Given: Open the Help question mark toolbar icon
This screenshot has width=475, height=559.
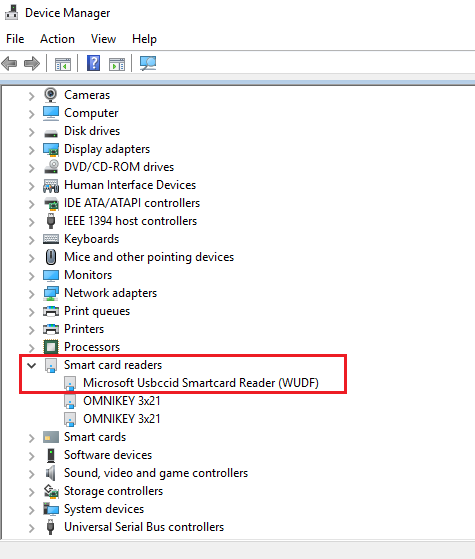Looking at the screenshot, I should coord(93,63).
